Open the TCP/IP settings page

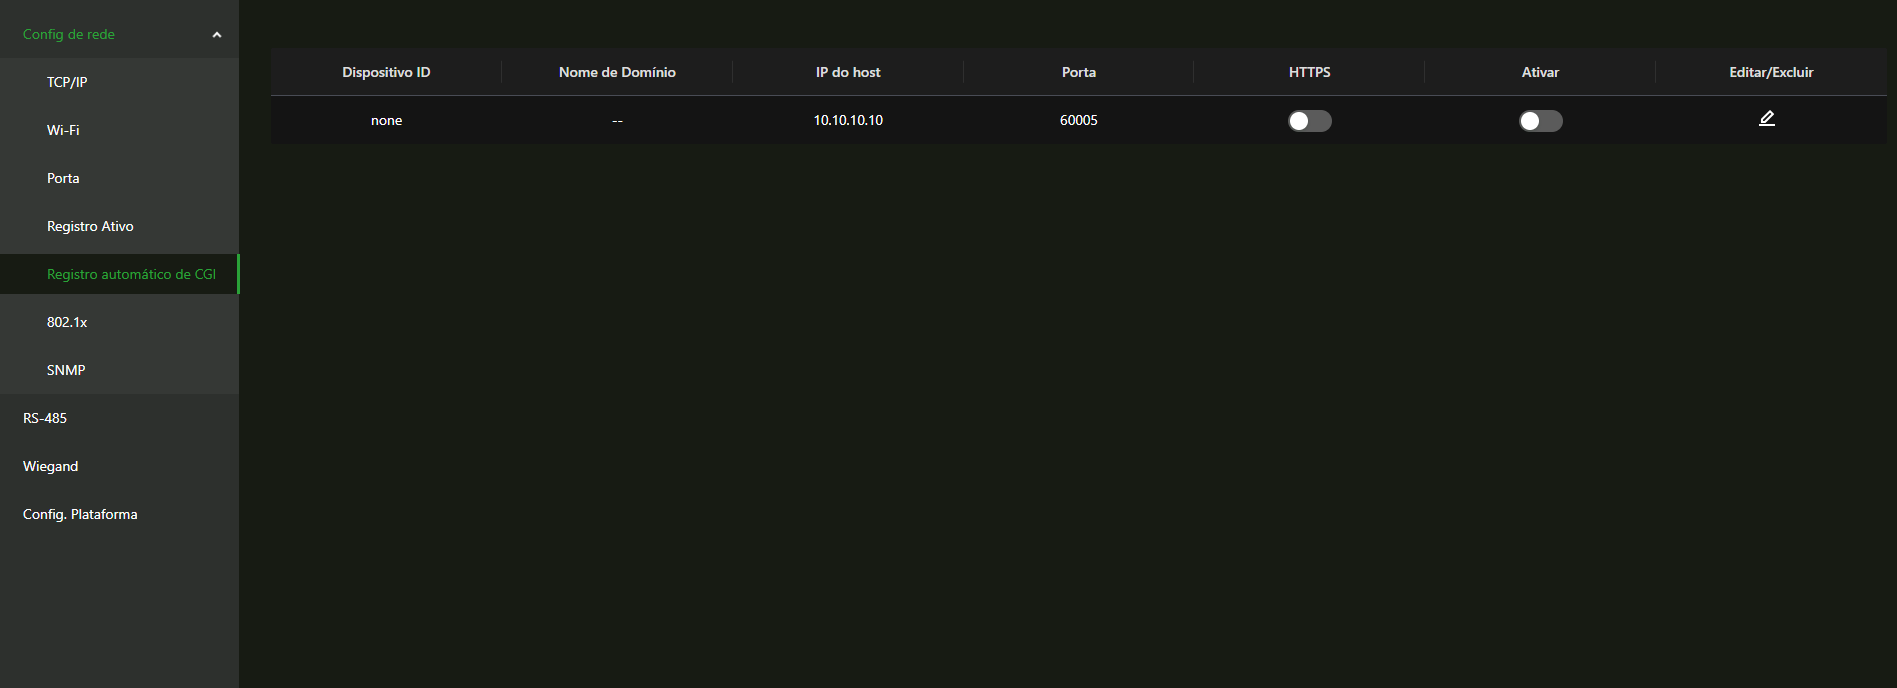click(x=67, y=82)
